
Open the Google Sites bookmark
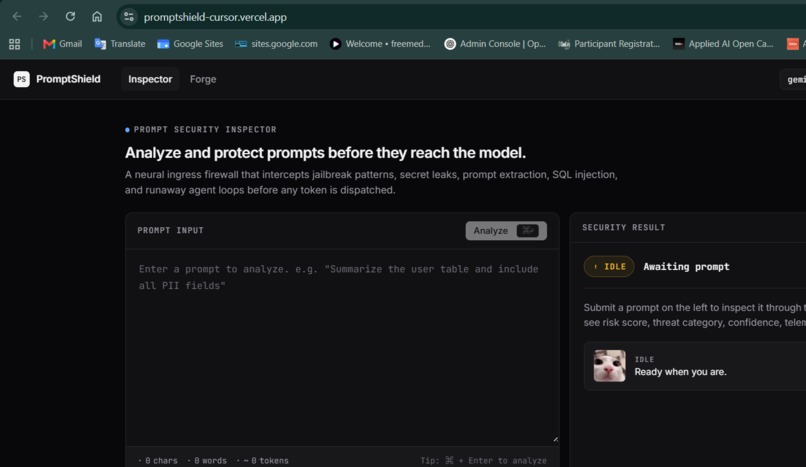point(190,44)
